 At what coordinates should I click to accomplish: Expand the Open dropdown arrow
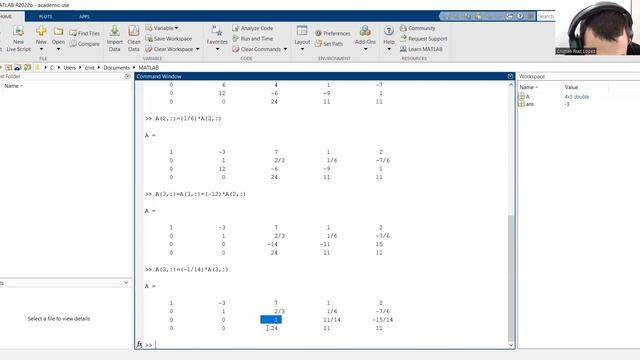click(x=58, y=49)
